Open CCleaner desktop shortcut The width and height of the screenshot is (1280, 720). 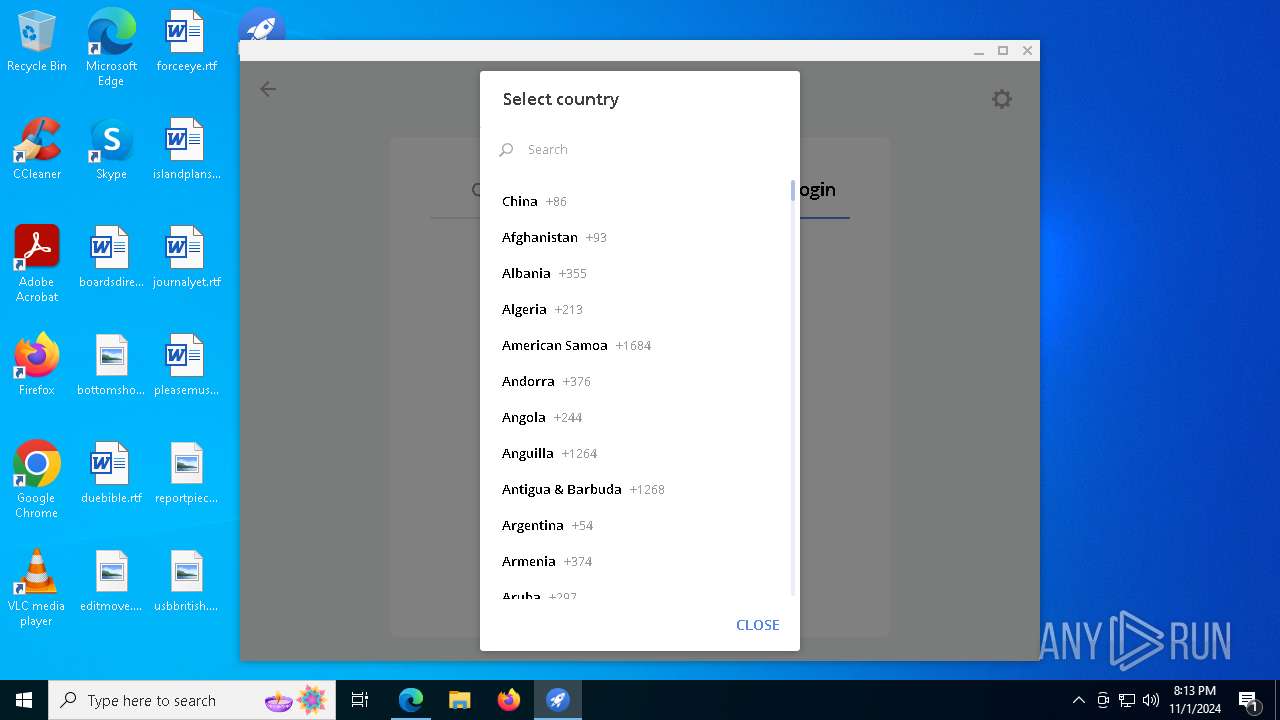[x=37, y=149]
